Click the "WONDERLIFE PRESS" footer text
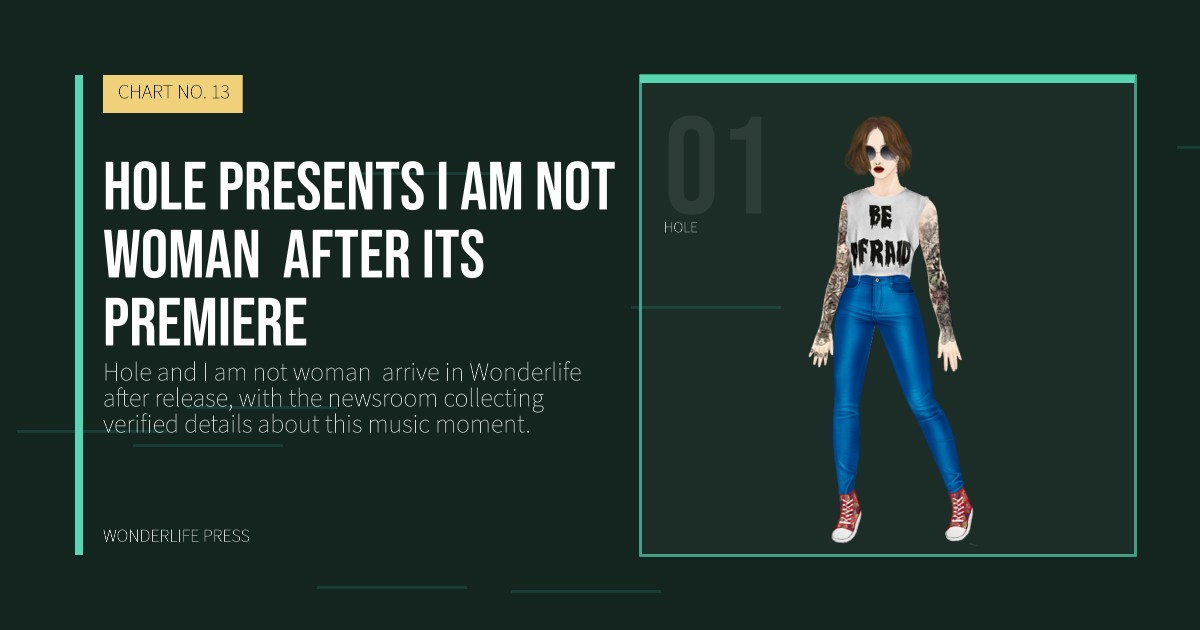 tap(176, 536)
